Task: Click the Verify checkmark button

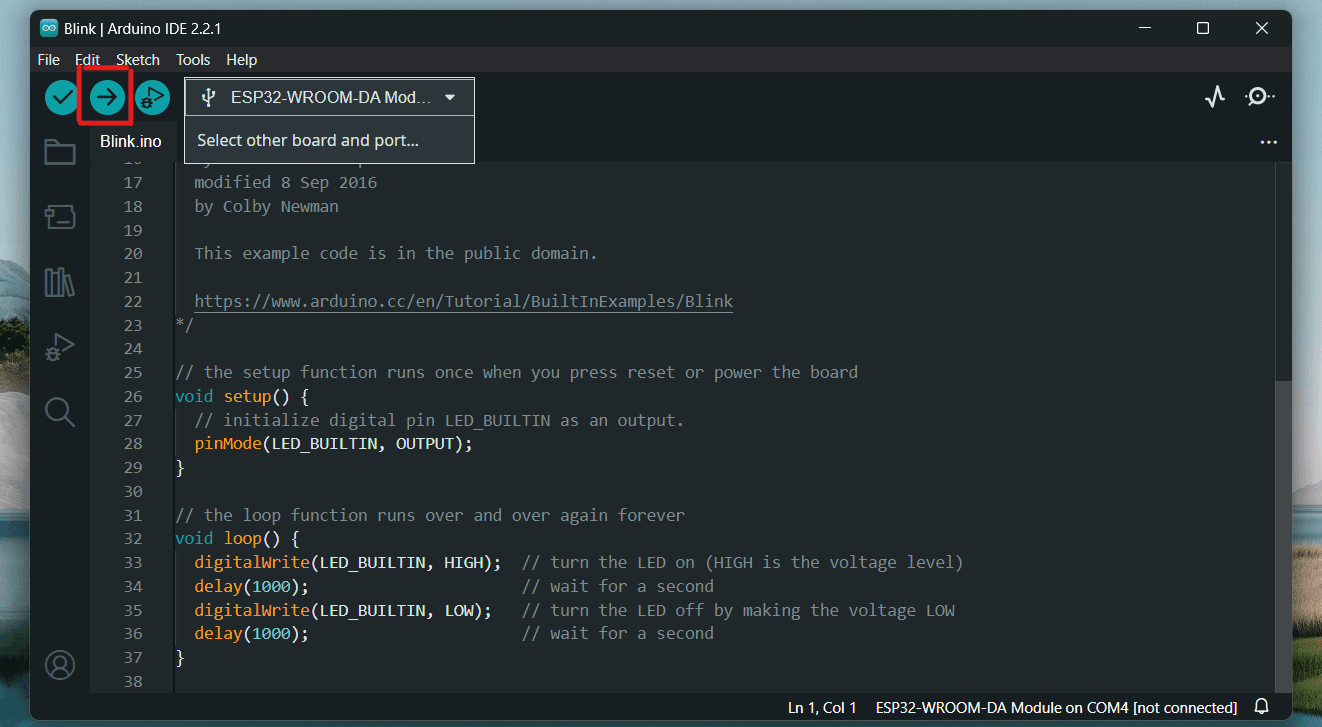Action: tap(62, 97)
